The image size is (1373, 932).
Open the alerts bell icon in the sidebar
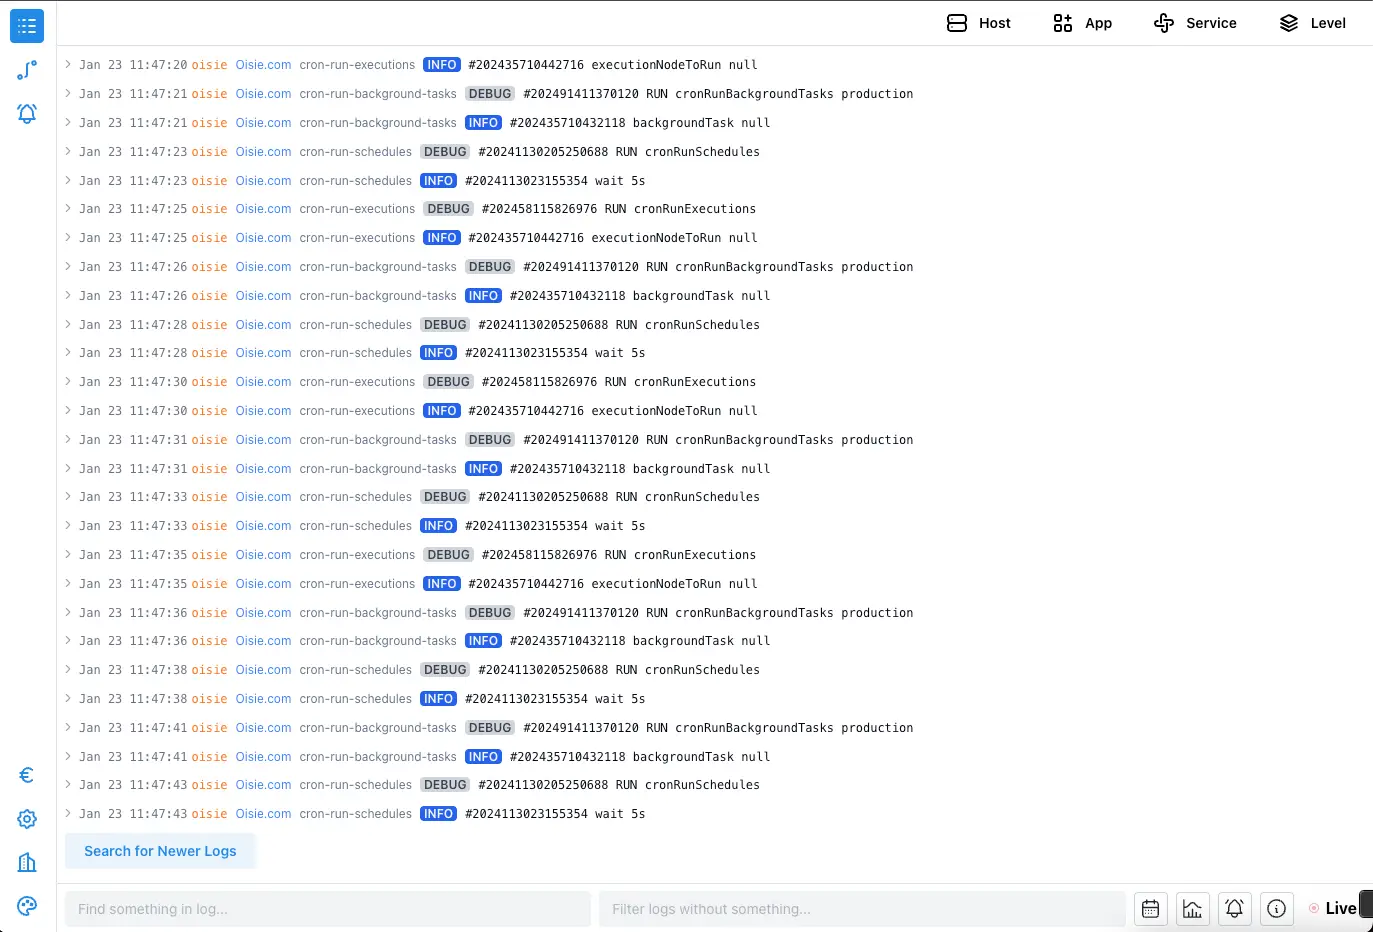click(26, 113)
